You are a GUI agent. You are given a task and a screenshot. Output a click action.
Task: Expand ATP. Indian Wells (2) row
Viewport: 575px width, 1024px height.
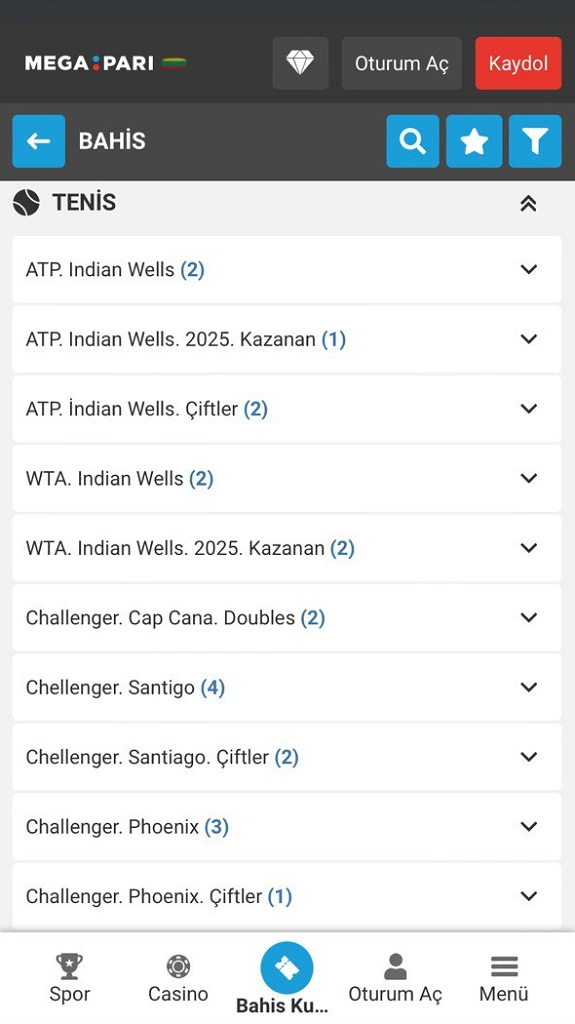coord(287,269)
